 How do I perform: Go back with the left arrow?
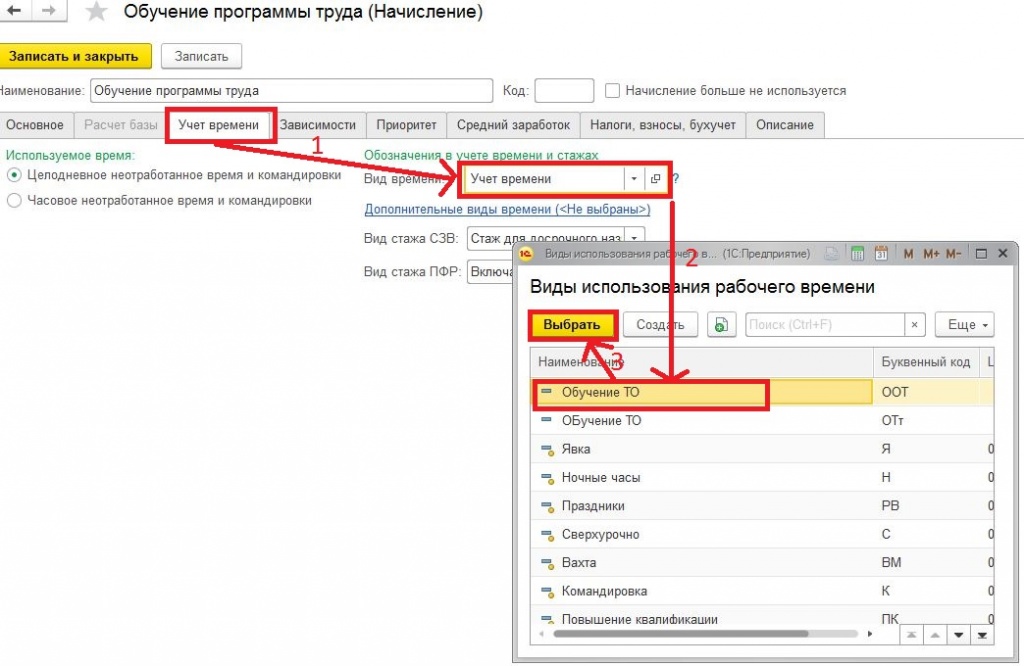[14, 10]
